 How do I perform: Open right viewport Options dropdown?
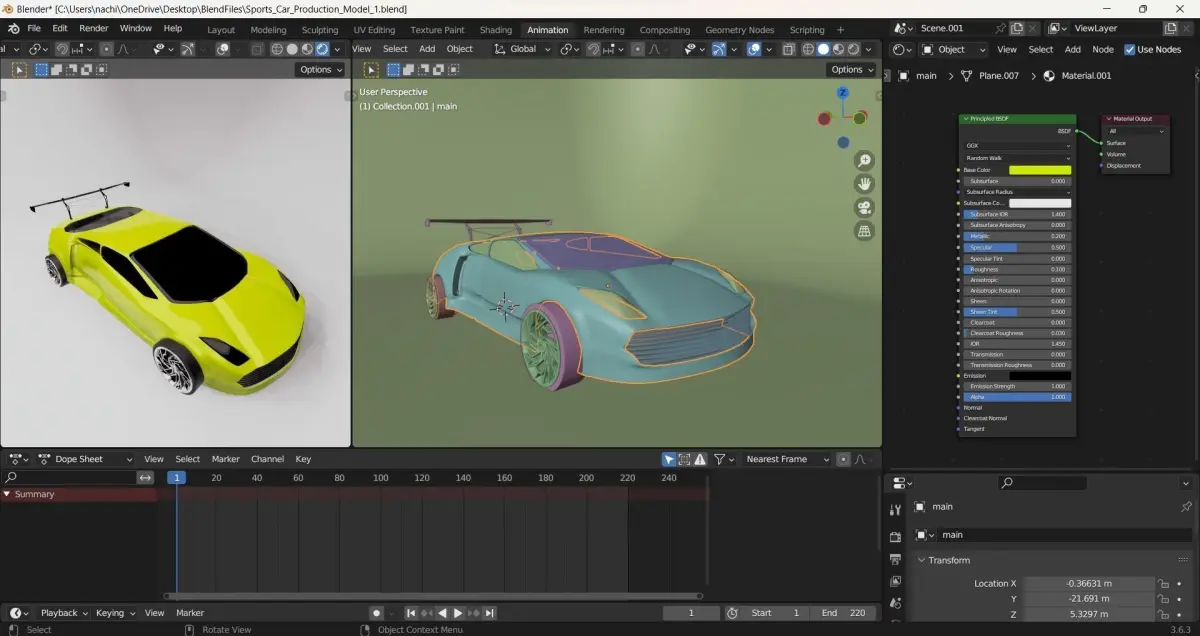pyautogui.click(x=852, y=69)
